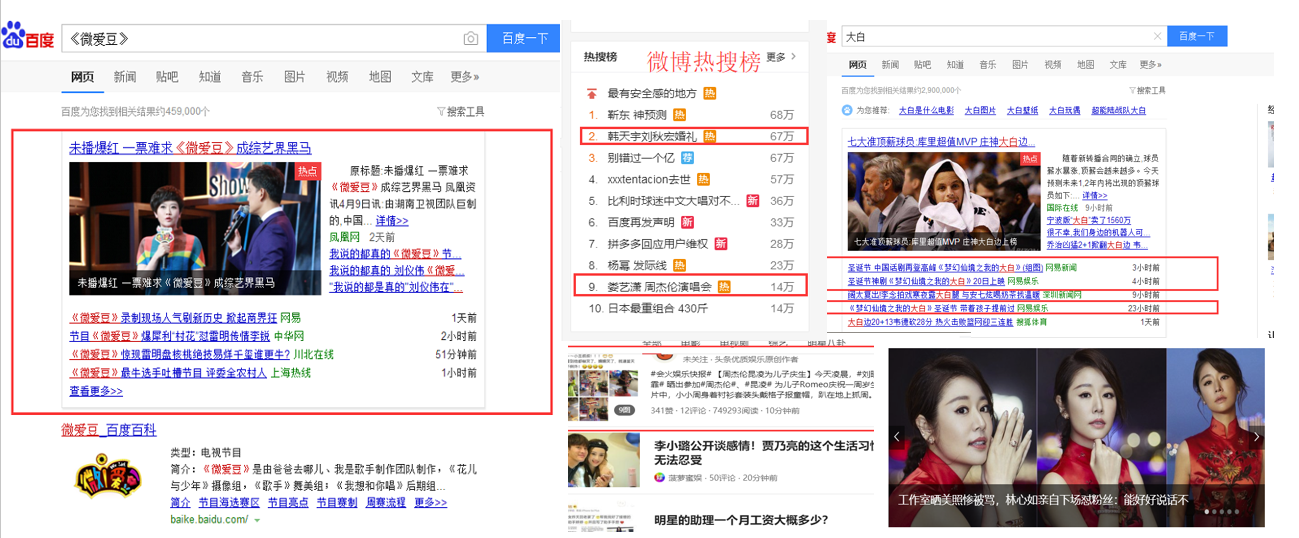The width and height of the screenshot is (1299, 538).
Task: Switch to the 视频 tab in the 微爱豆 search window
Action: [337, 76]
